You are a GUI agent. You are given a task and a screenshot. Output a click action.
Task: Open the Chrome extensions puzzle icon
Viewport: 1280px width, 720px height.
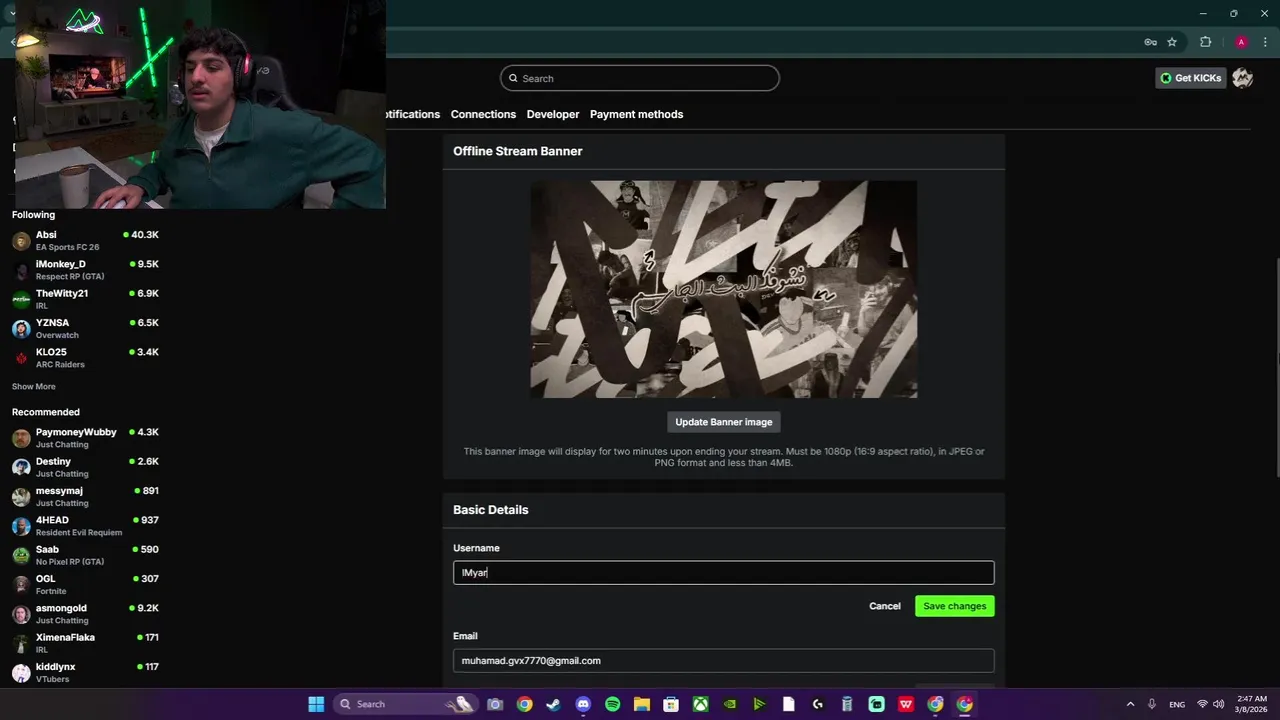1205,42
